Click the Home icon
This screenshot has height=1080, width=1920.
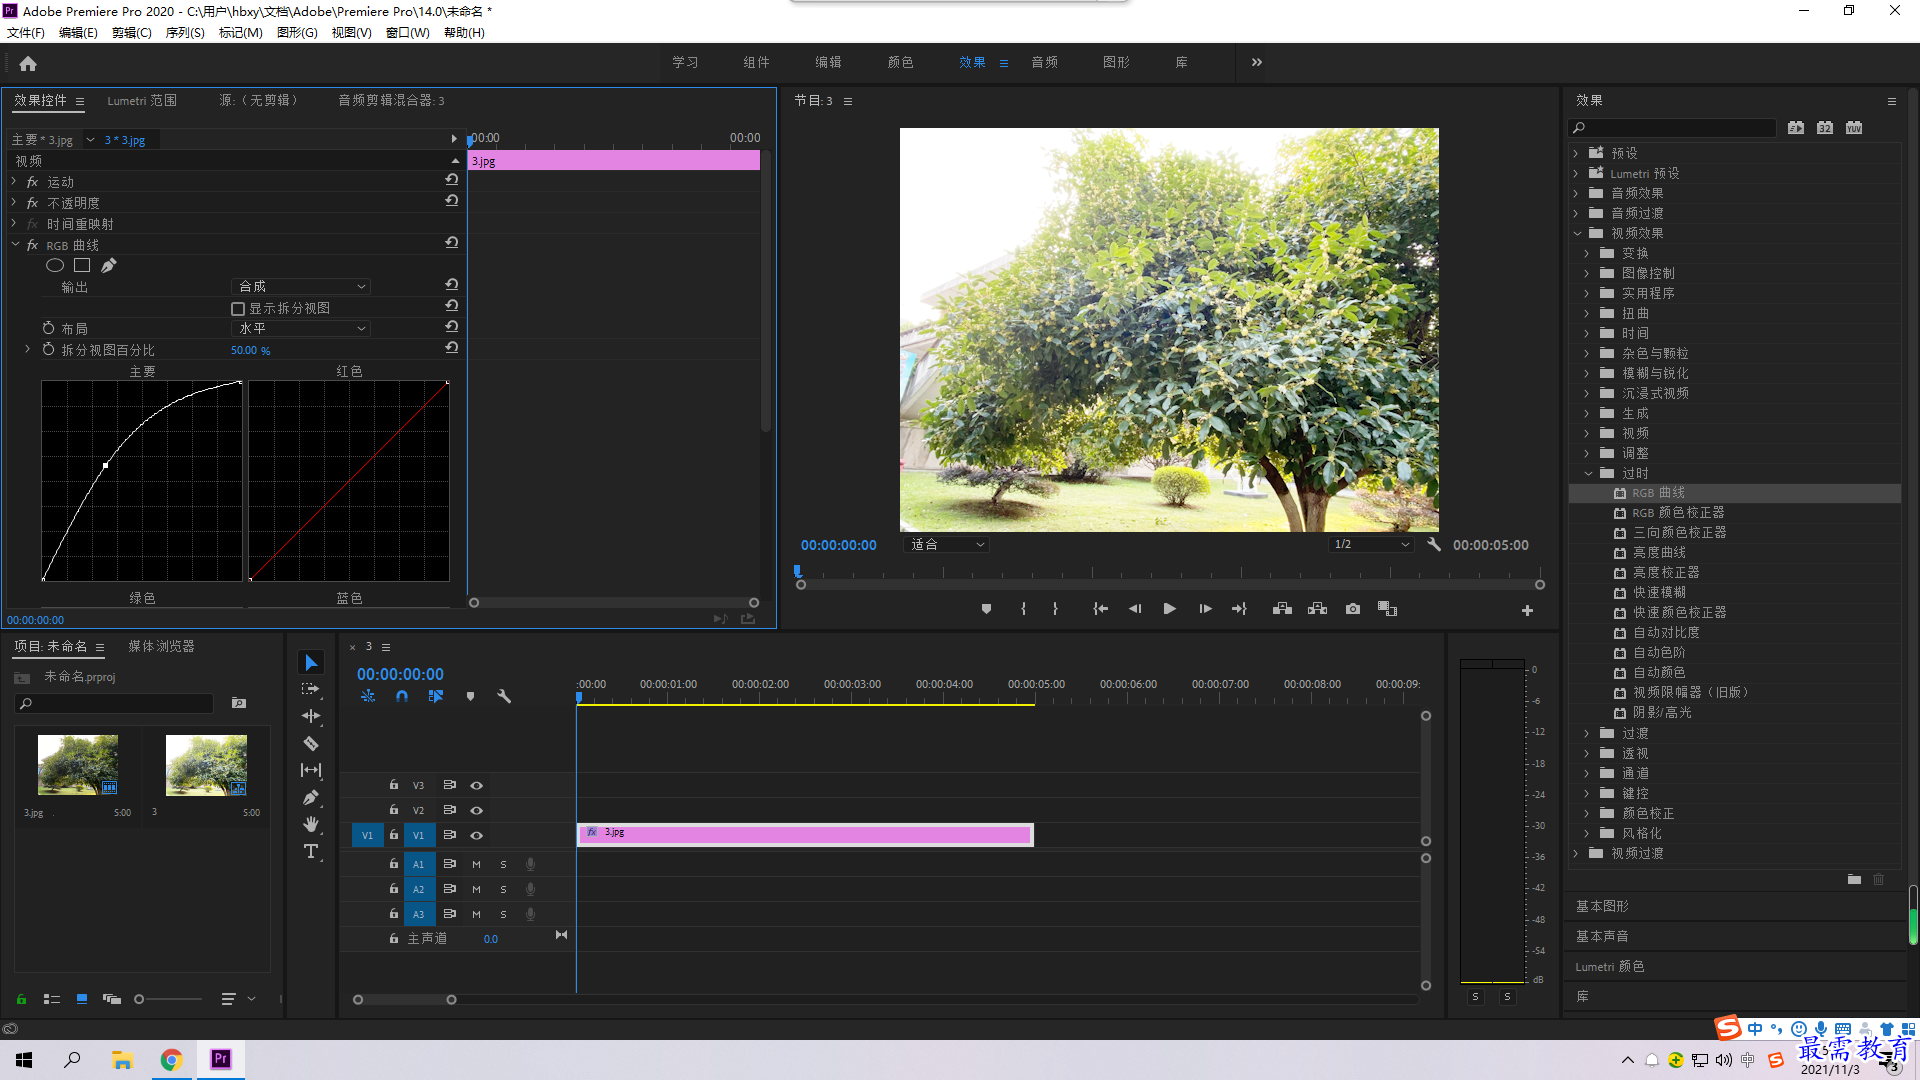click(x=28, y=64)
